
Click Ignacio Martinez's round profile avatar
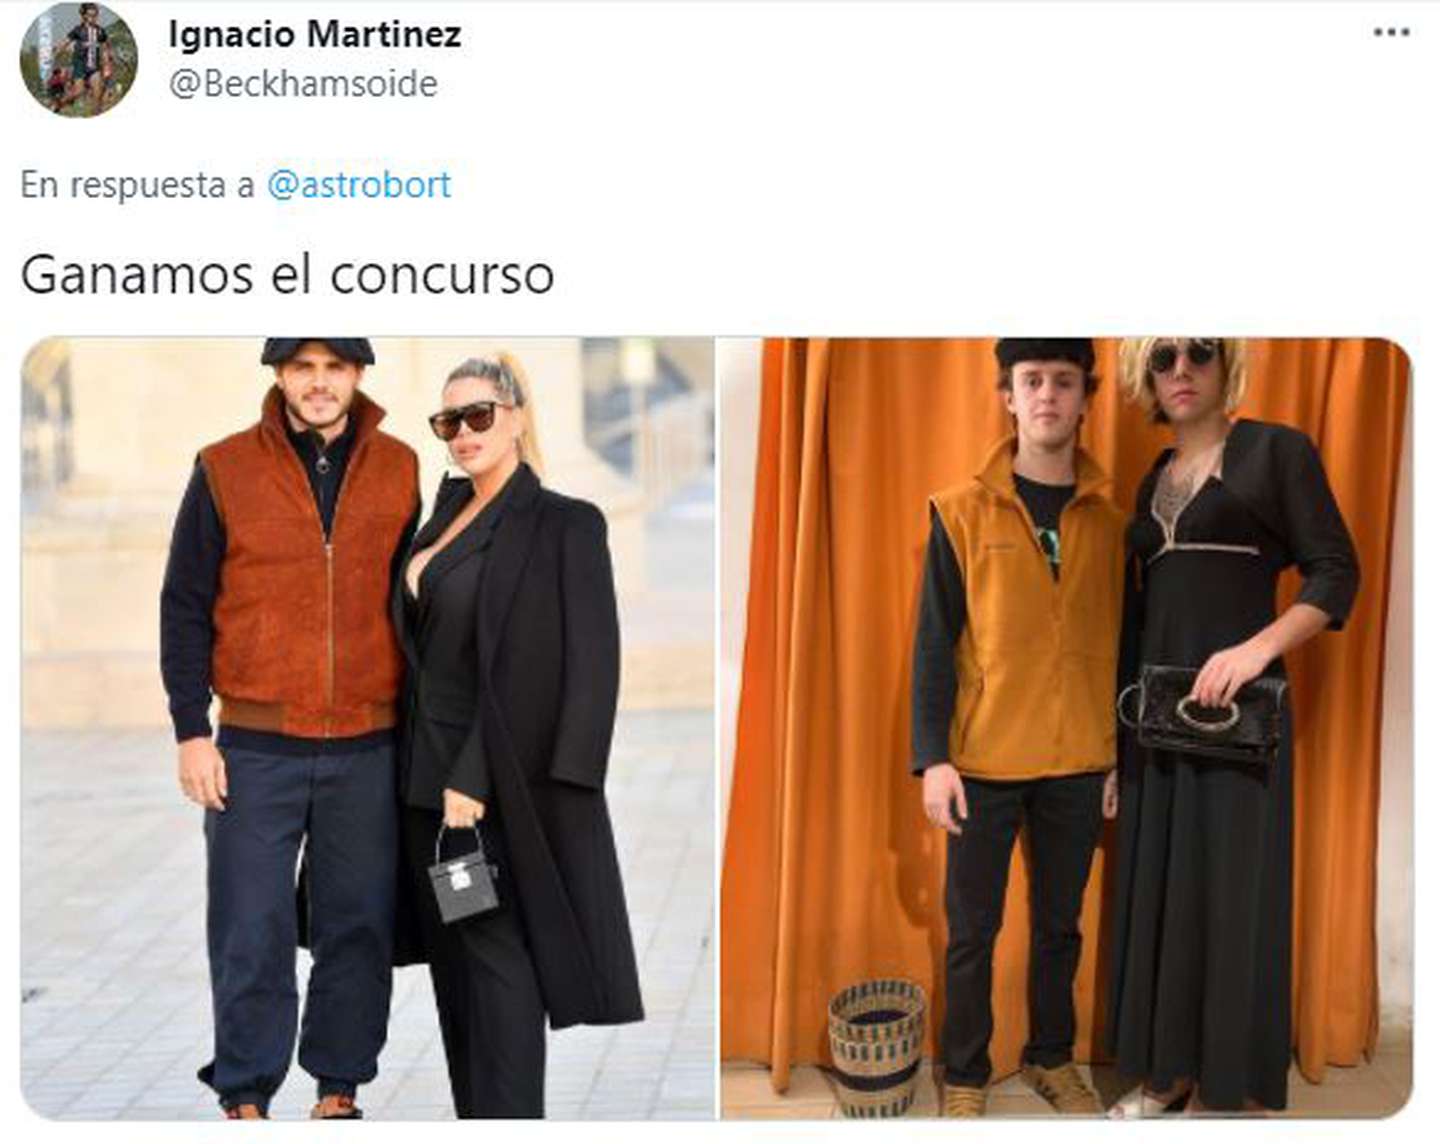79,59
